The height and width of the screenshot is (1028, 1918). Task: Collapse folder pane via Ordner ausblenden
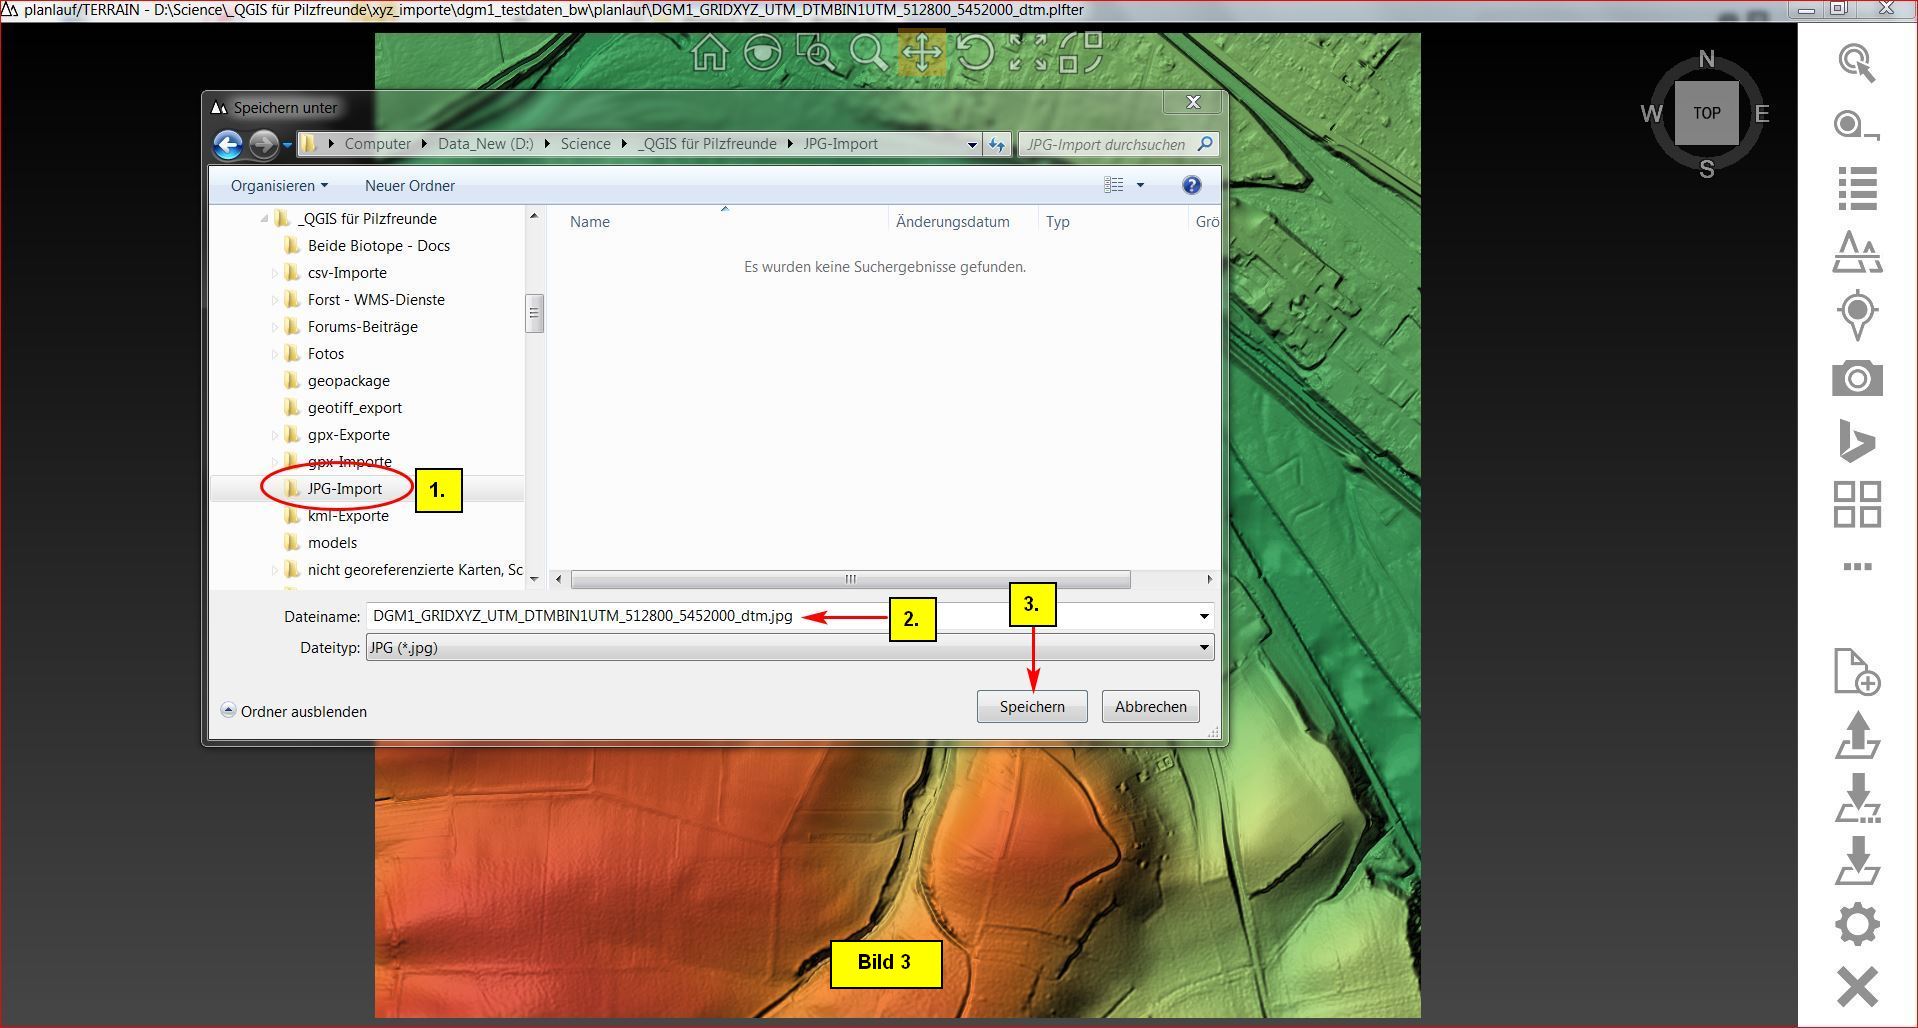point(294,711)
